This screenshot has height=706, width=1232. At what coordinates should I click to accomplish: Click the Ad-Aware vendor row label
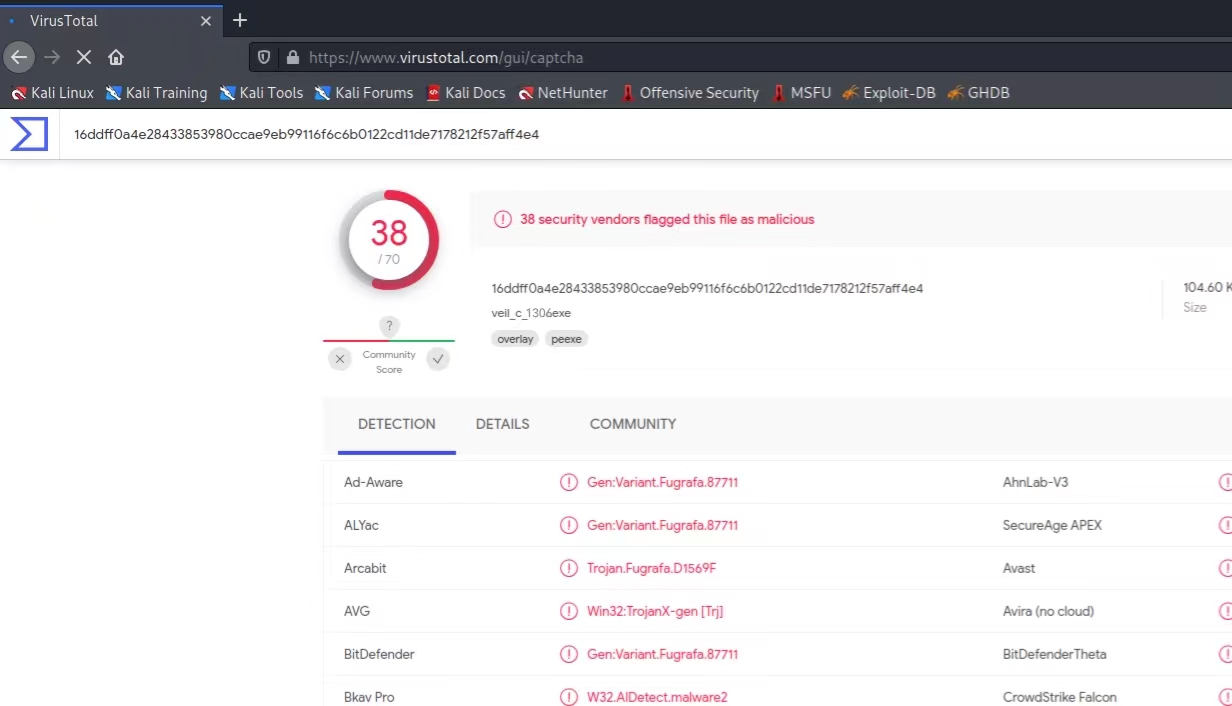click(x=373, y=482)
